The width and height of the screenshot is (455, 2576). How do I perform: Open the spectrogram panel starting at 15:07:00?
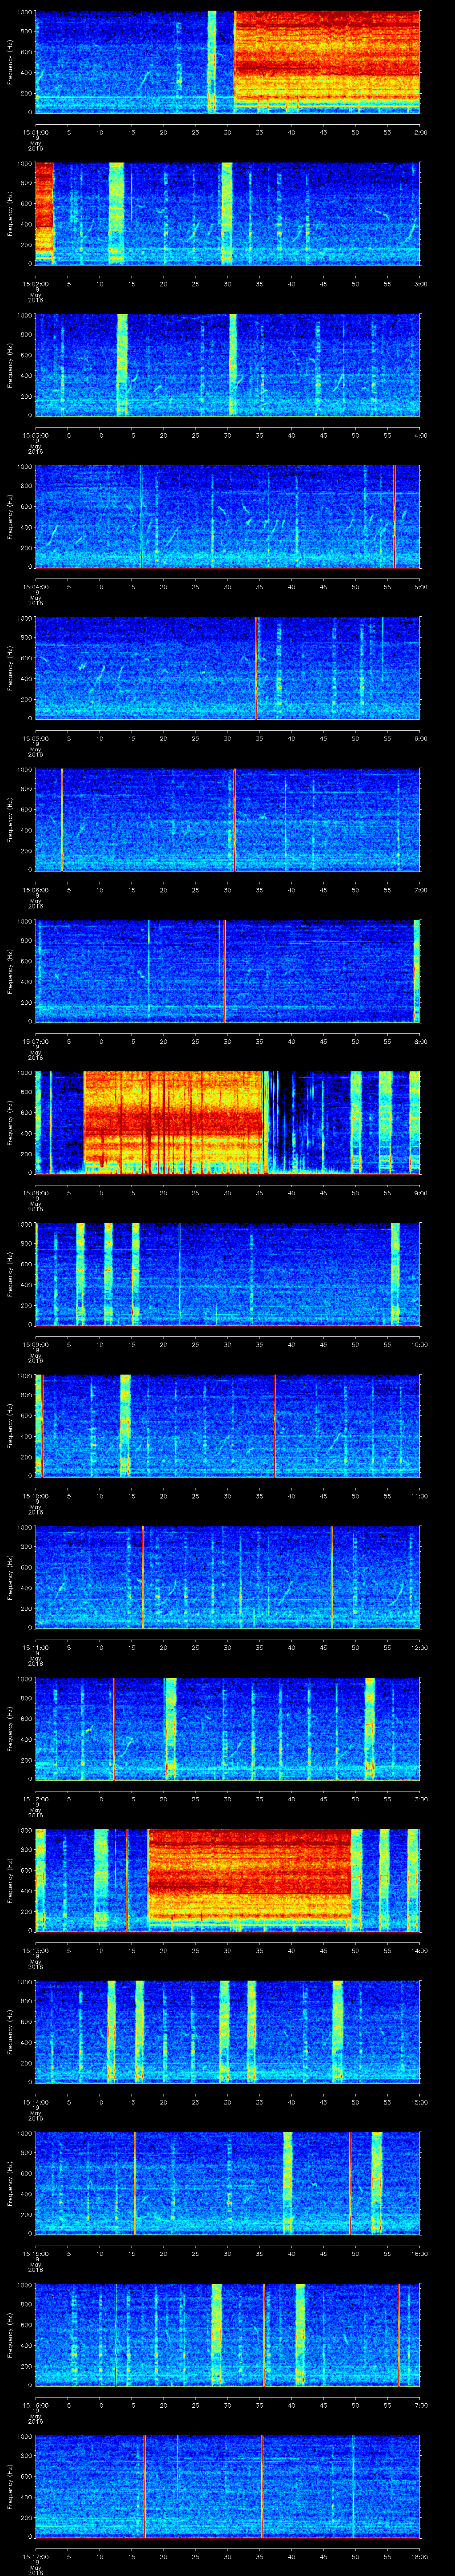coord(227,970)
